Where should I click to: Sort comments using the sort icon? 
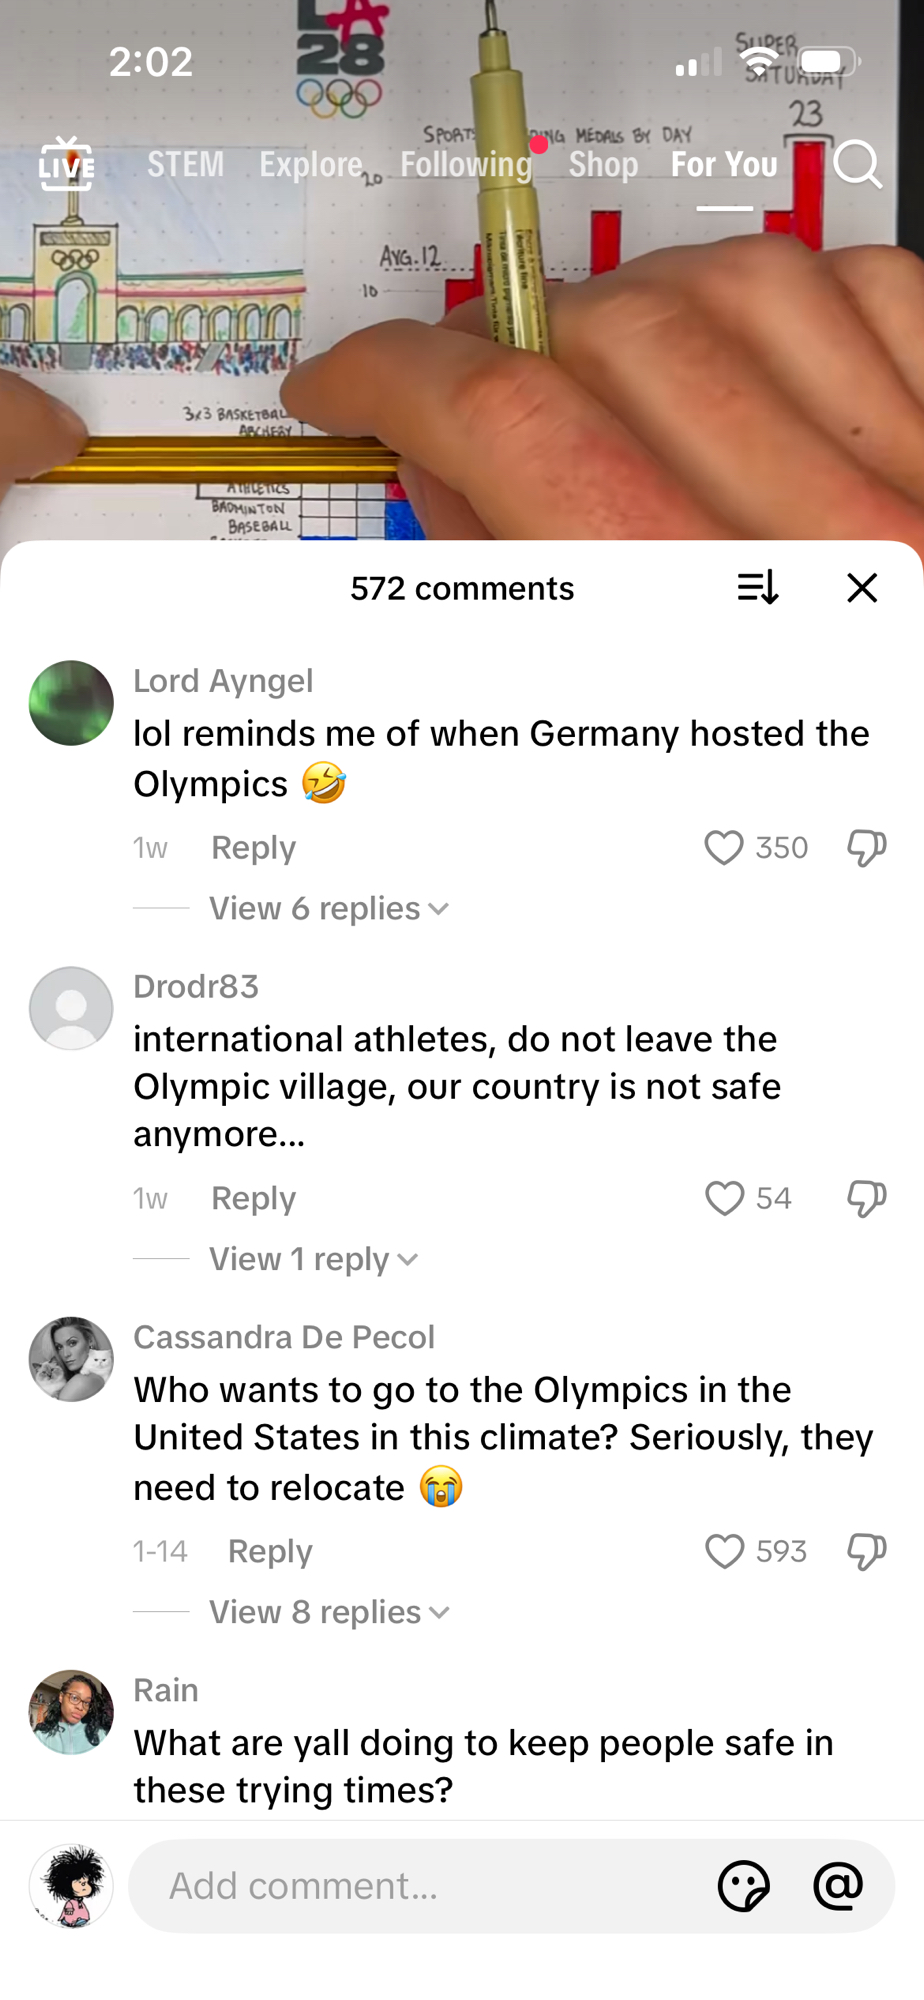(757, 588)
